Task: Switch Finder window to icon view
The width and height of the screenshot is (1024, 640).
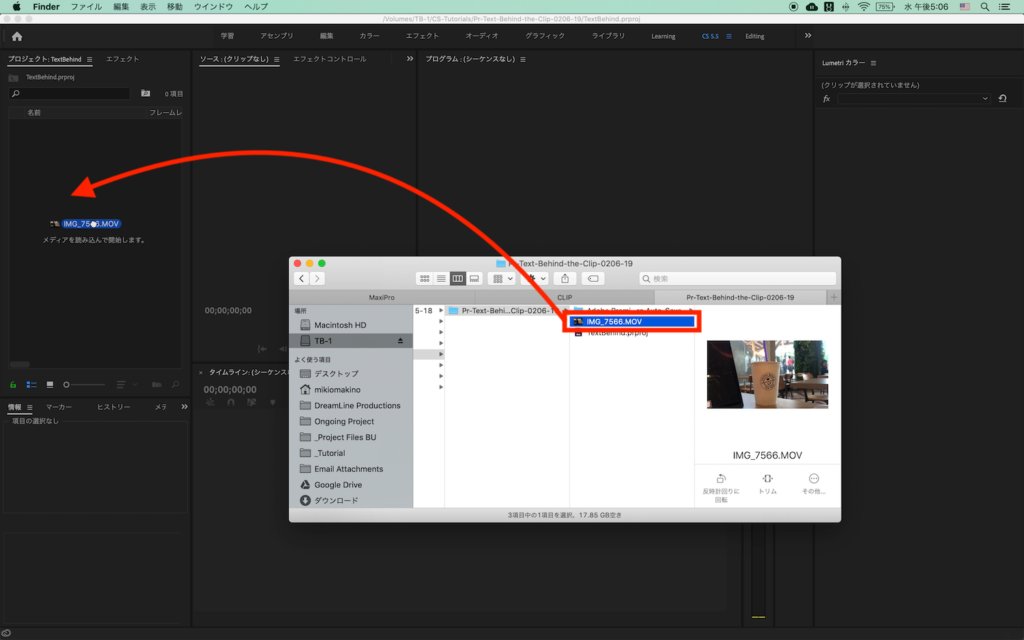Action: (x=423, y=279)
